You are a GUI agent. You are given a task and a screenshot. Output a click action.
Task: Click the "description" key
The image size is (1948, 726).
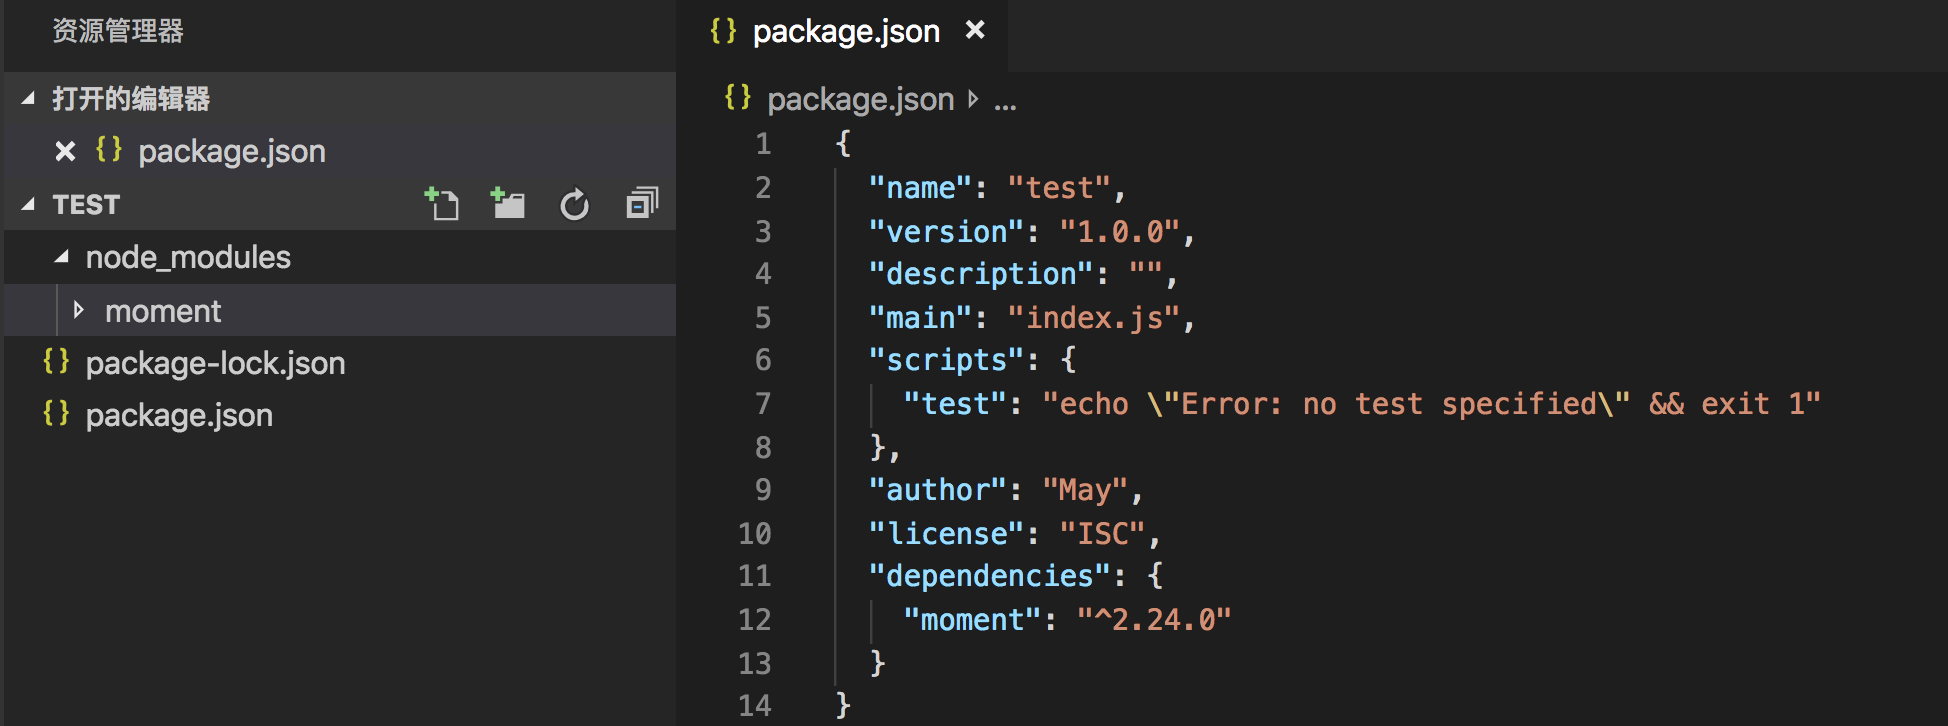(981, 274)
